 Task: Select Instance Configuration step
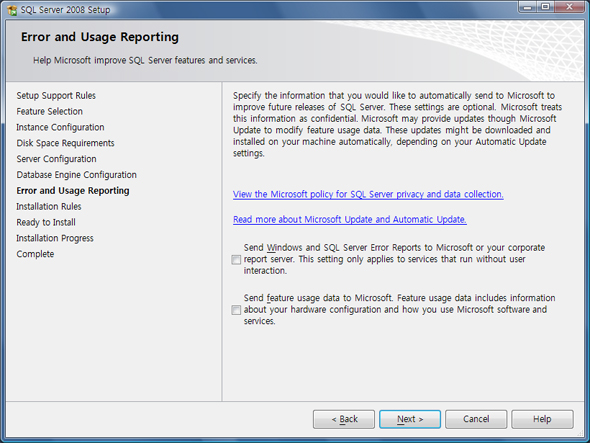pos(60,127)
